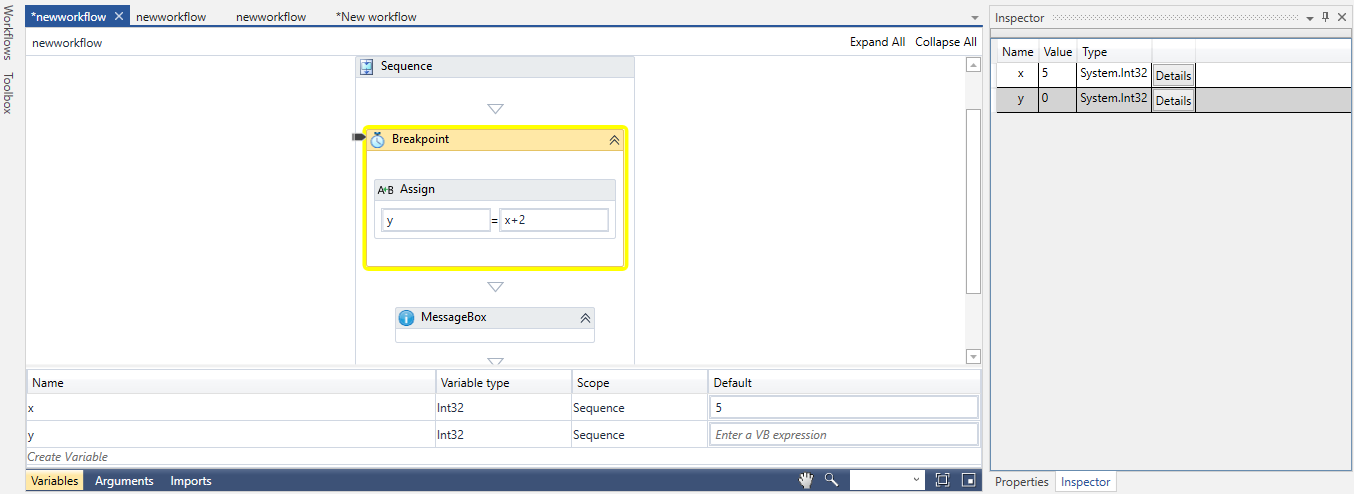Click the Sequence activity icon
Screen dimensions: 1354x494
(367, 67)
